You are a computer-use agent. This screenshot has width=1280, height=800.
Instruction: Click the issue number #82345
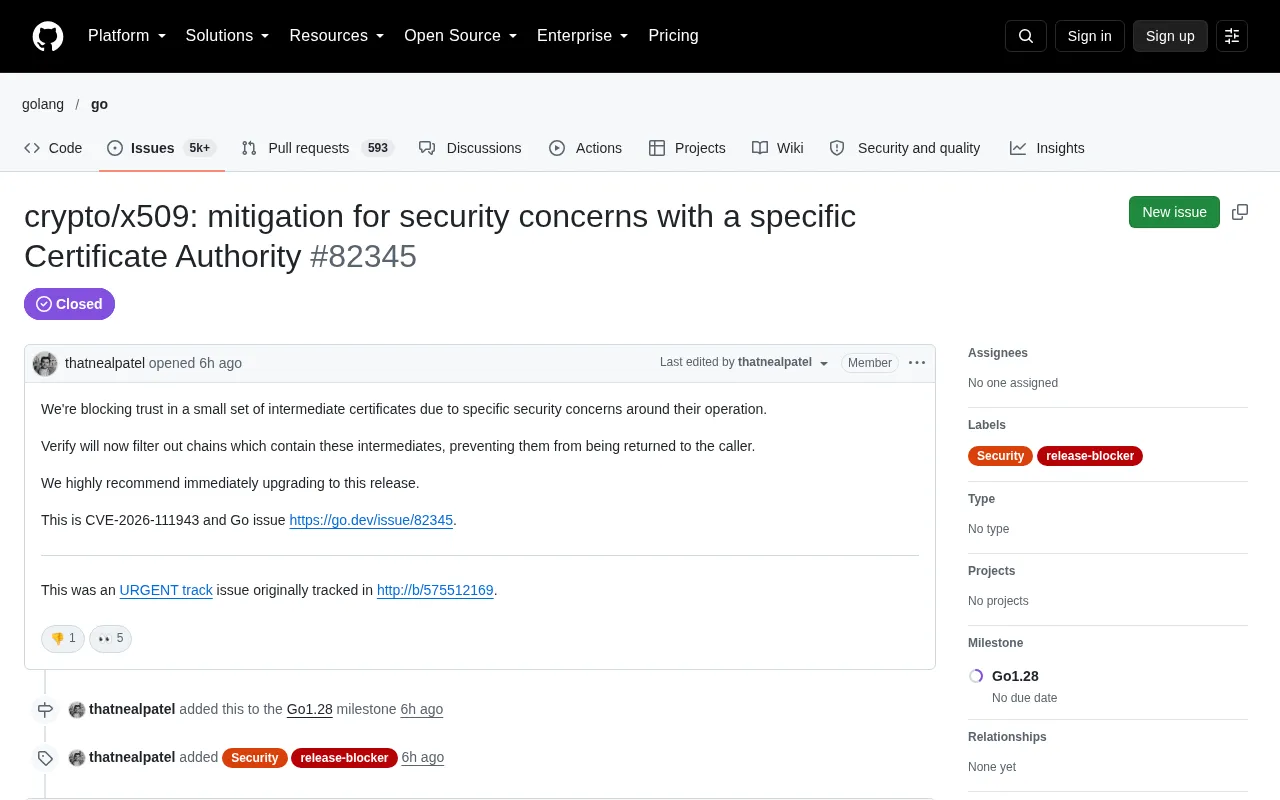tap(363, 256)
